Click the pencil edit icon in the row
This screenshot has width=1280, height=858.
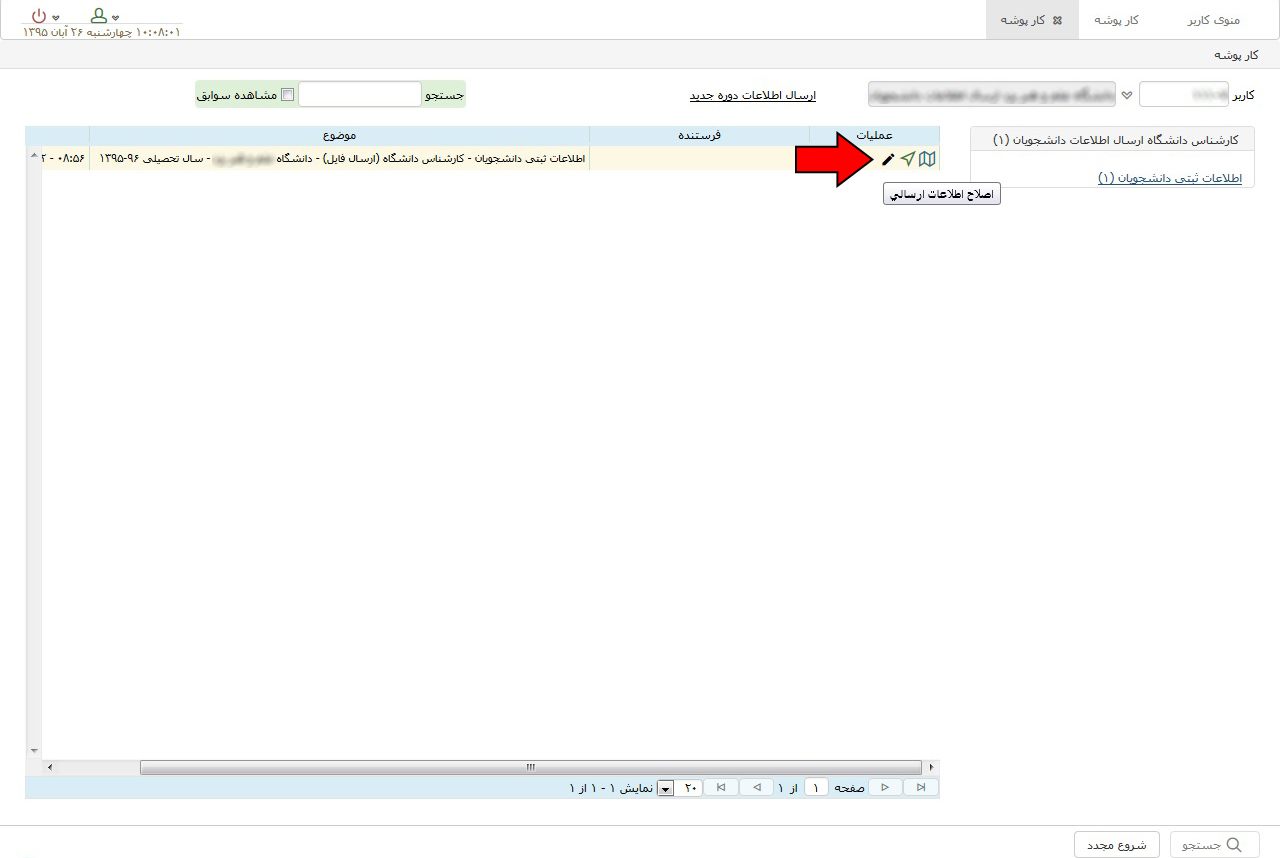click(888, 159)
